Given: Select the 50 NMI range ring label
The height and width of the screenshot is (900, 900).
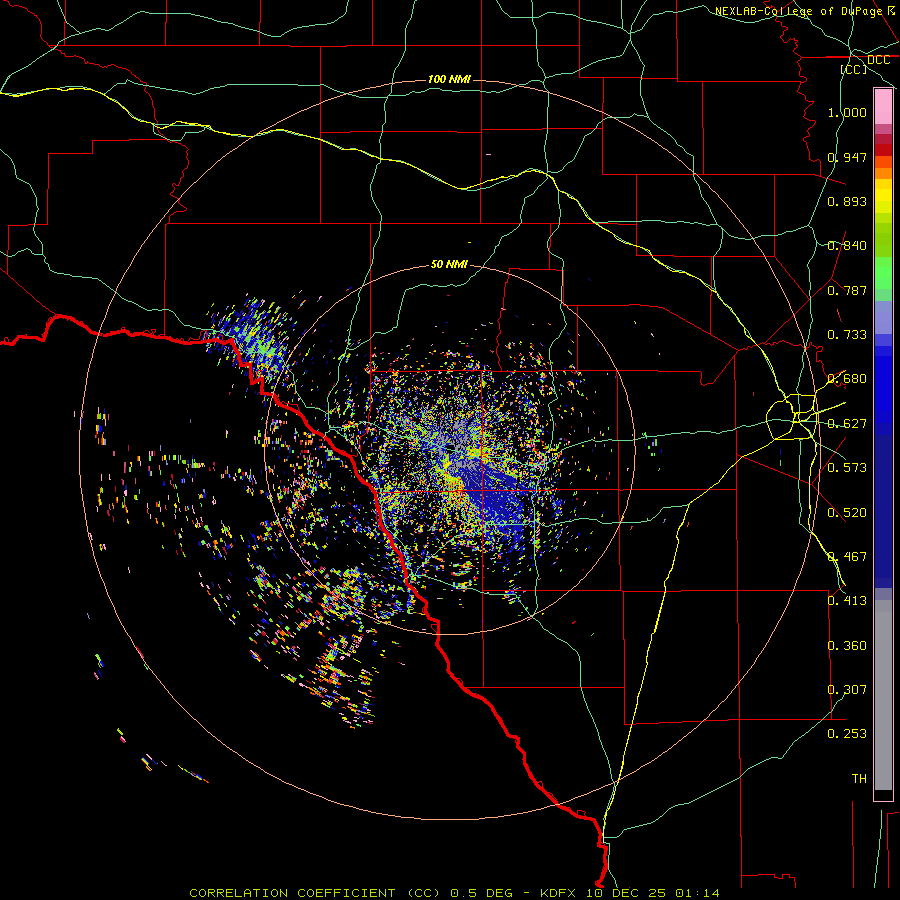Looking at the screenshot, I should 449,264.
